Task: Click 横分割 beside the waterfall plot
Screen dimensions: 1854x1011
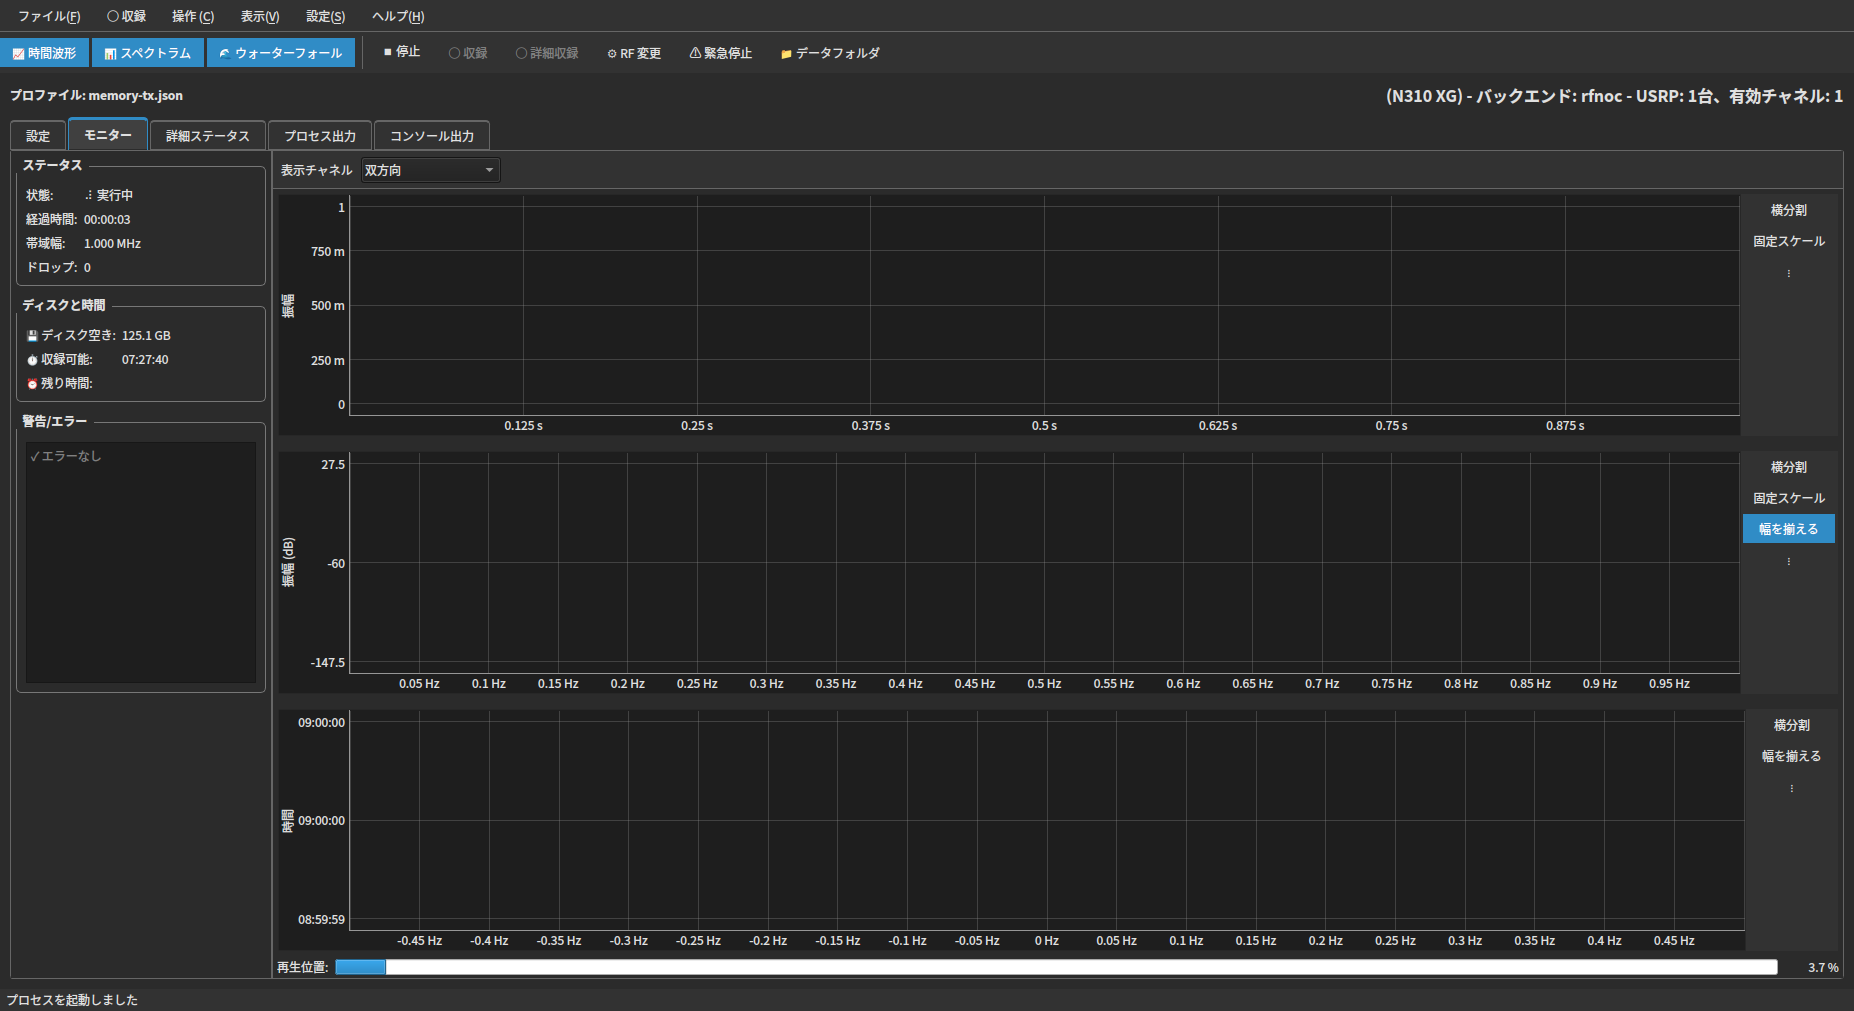Action: (x=1792, y=725)
